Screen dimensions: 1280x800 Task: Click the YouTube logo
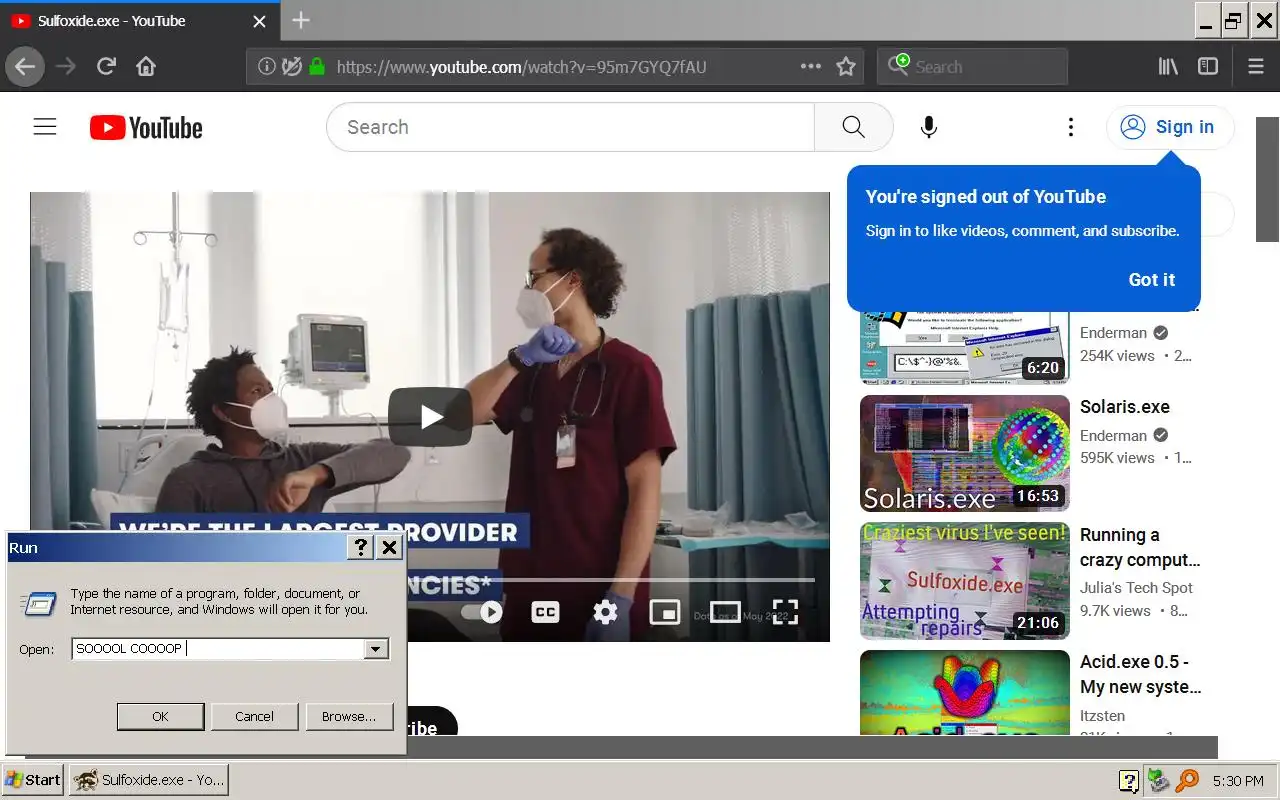(x=146, y=128)
